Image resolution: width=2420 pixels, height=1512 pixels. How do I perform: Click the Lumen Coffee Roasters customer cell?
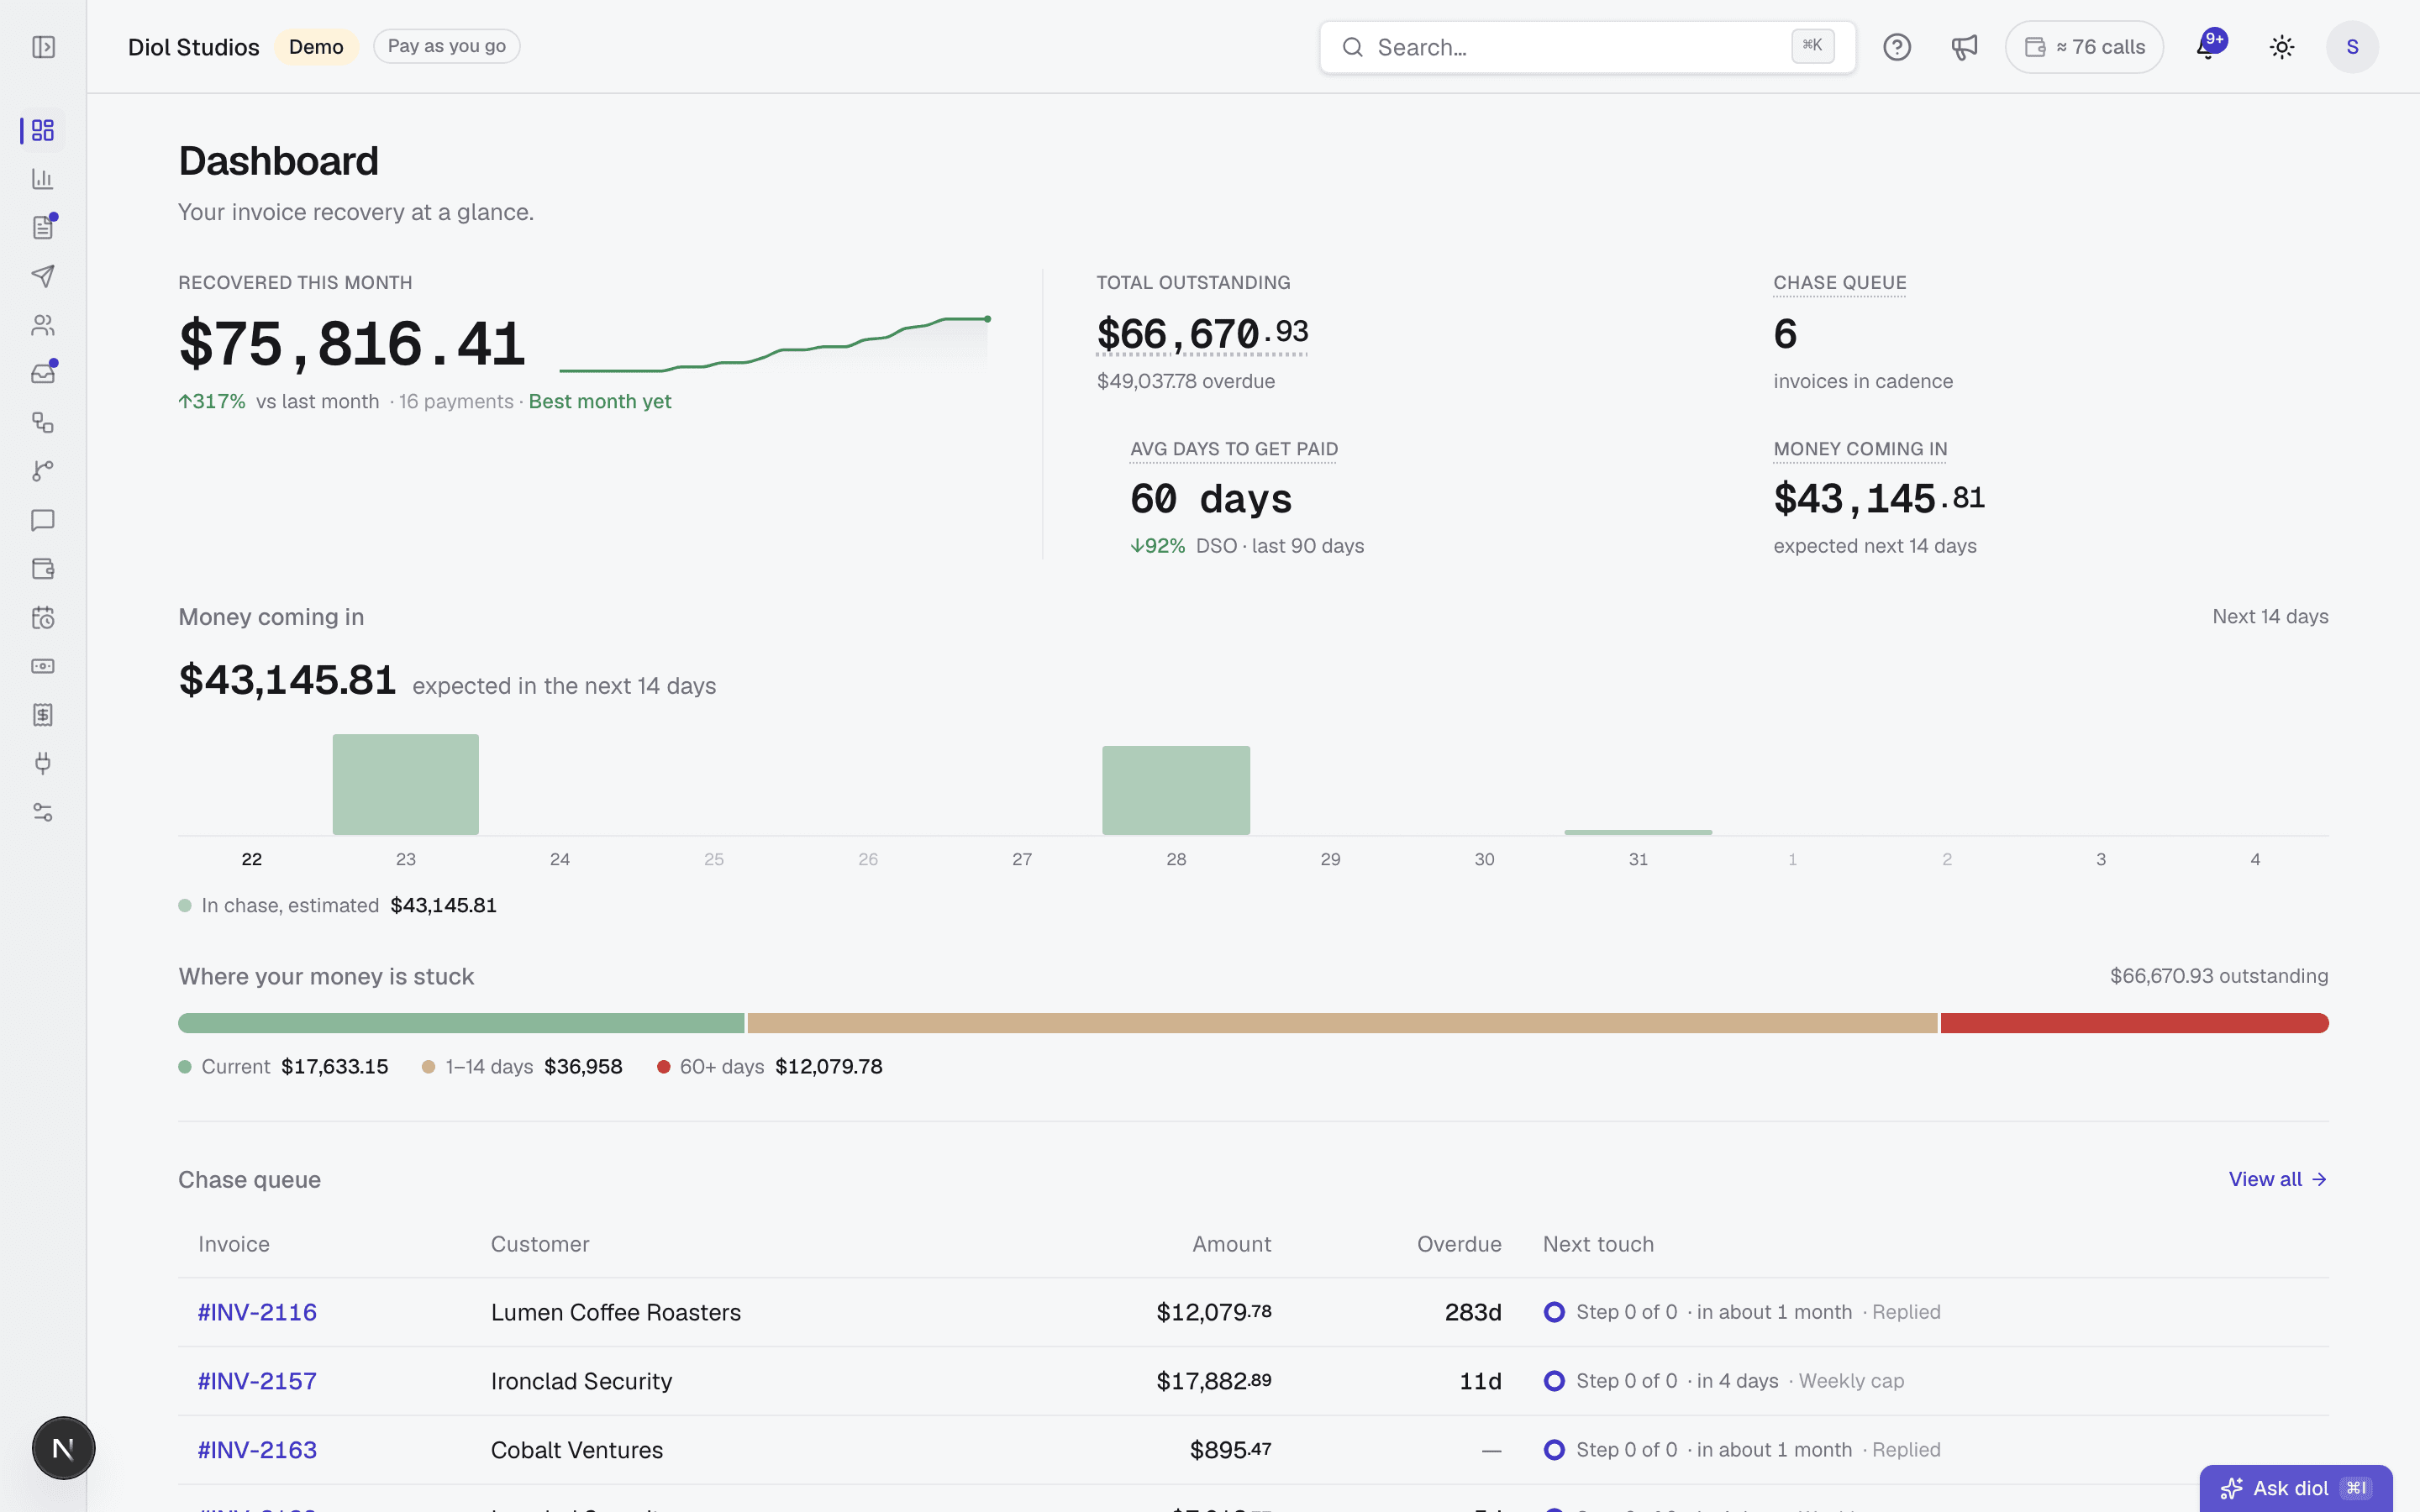pos(616,1312)
